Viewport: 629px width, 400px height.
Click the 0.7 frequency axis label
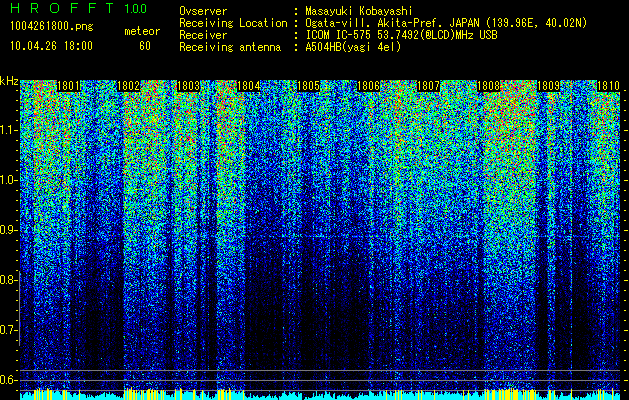click(x=8, y=330)
